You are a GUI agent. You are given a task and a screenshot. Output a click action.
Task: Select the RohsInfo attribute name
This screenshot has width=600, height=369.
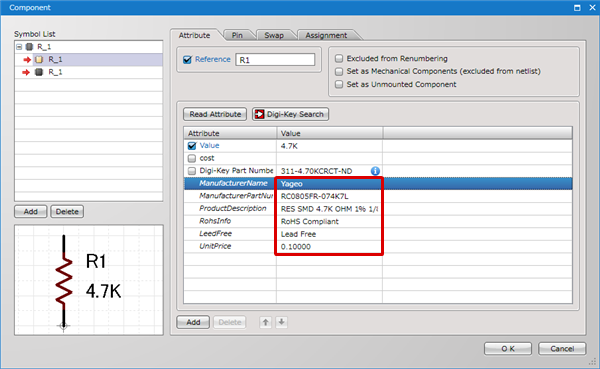pos(215,221)
